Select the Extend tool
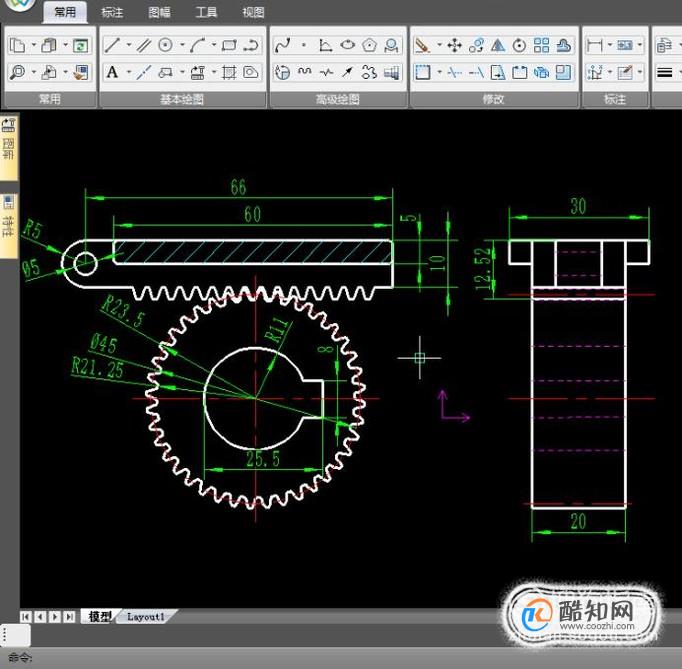 [x=476, y=72]
